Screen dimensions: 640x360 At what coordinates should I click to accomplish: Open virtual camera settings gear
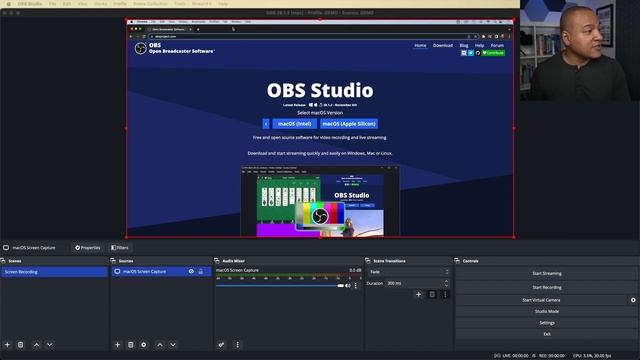coord(633,300)
